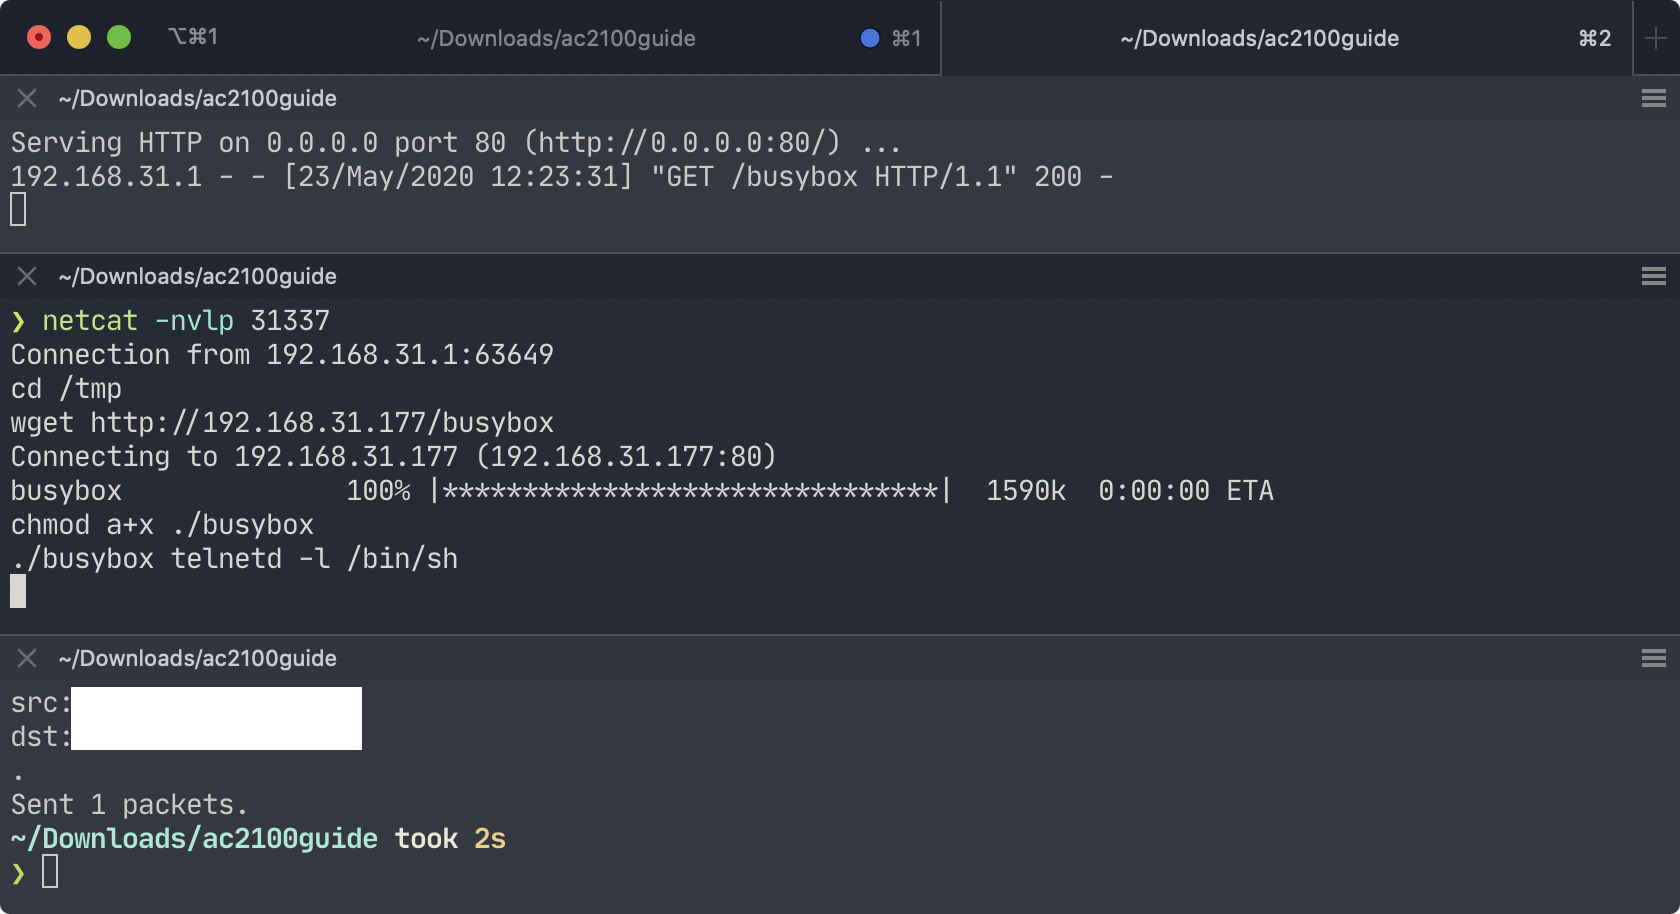Viewport: 1680px width, 914px height.
Task: Open the HTTP server pane's hamburger menu
Action: click(1654, 98)
